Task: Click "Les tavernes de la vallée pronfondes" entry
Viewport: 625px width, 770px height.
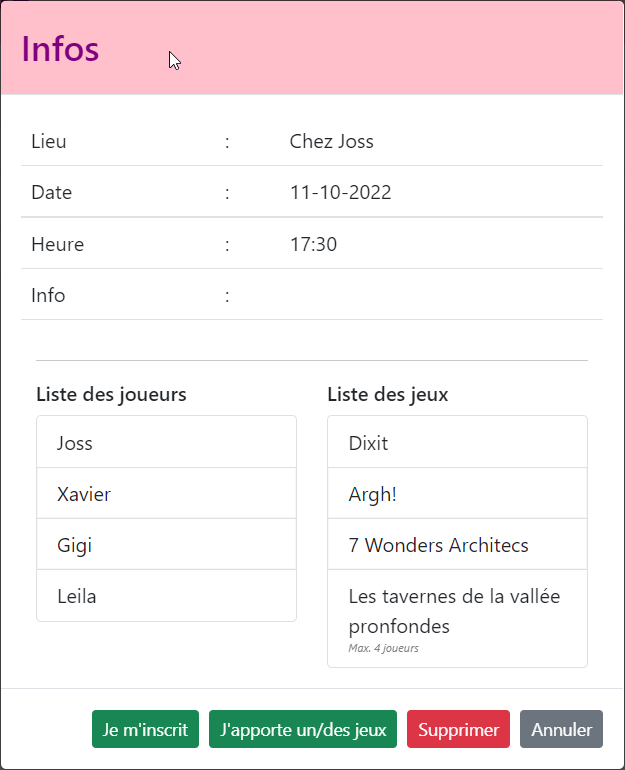Action: [x=454, y=611]
